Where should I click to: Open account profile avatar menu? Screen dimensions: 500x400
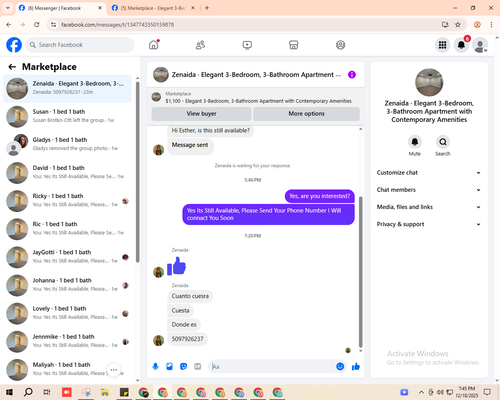click(480, 45)
